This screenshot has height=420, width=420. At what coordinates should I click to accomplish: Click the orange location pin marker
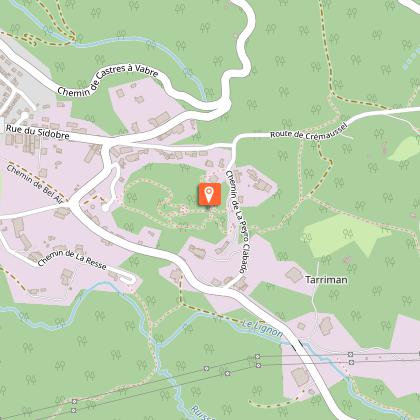click(x=209, y=194)
